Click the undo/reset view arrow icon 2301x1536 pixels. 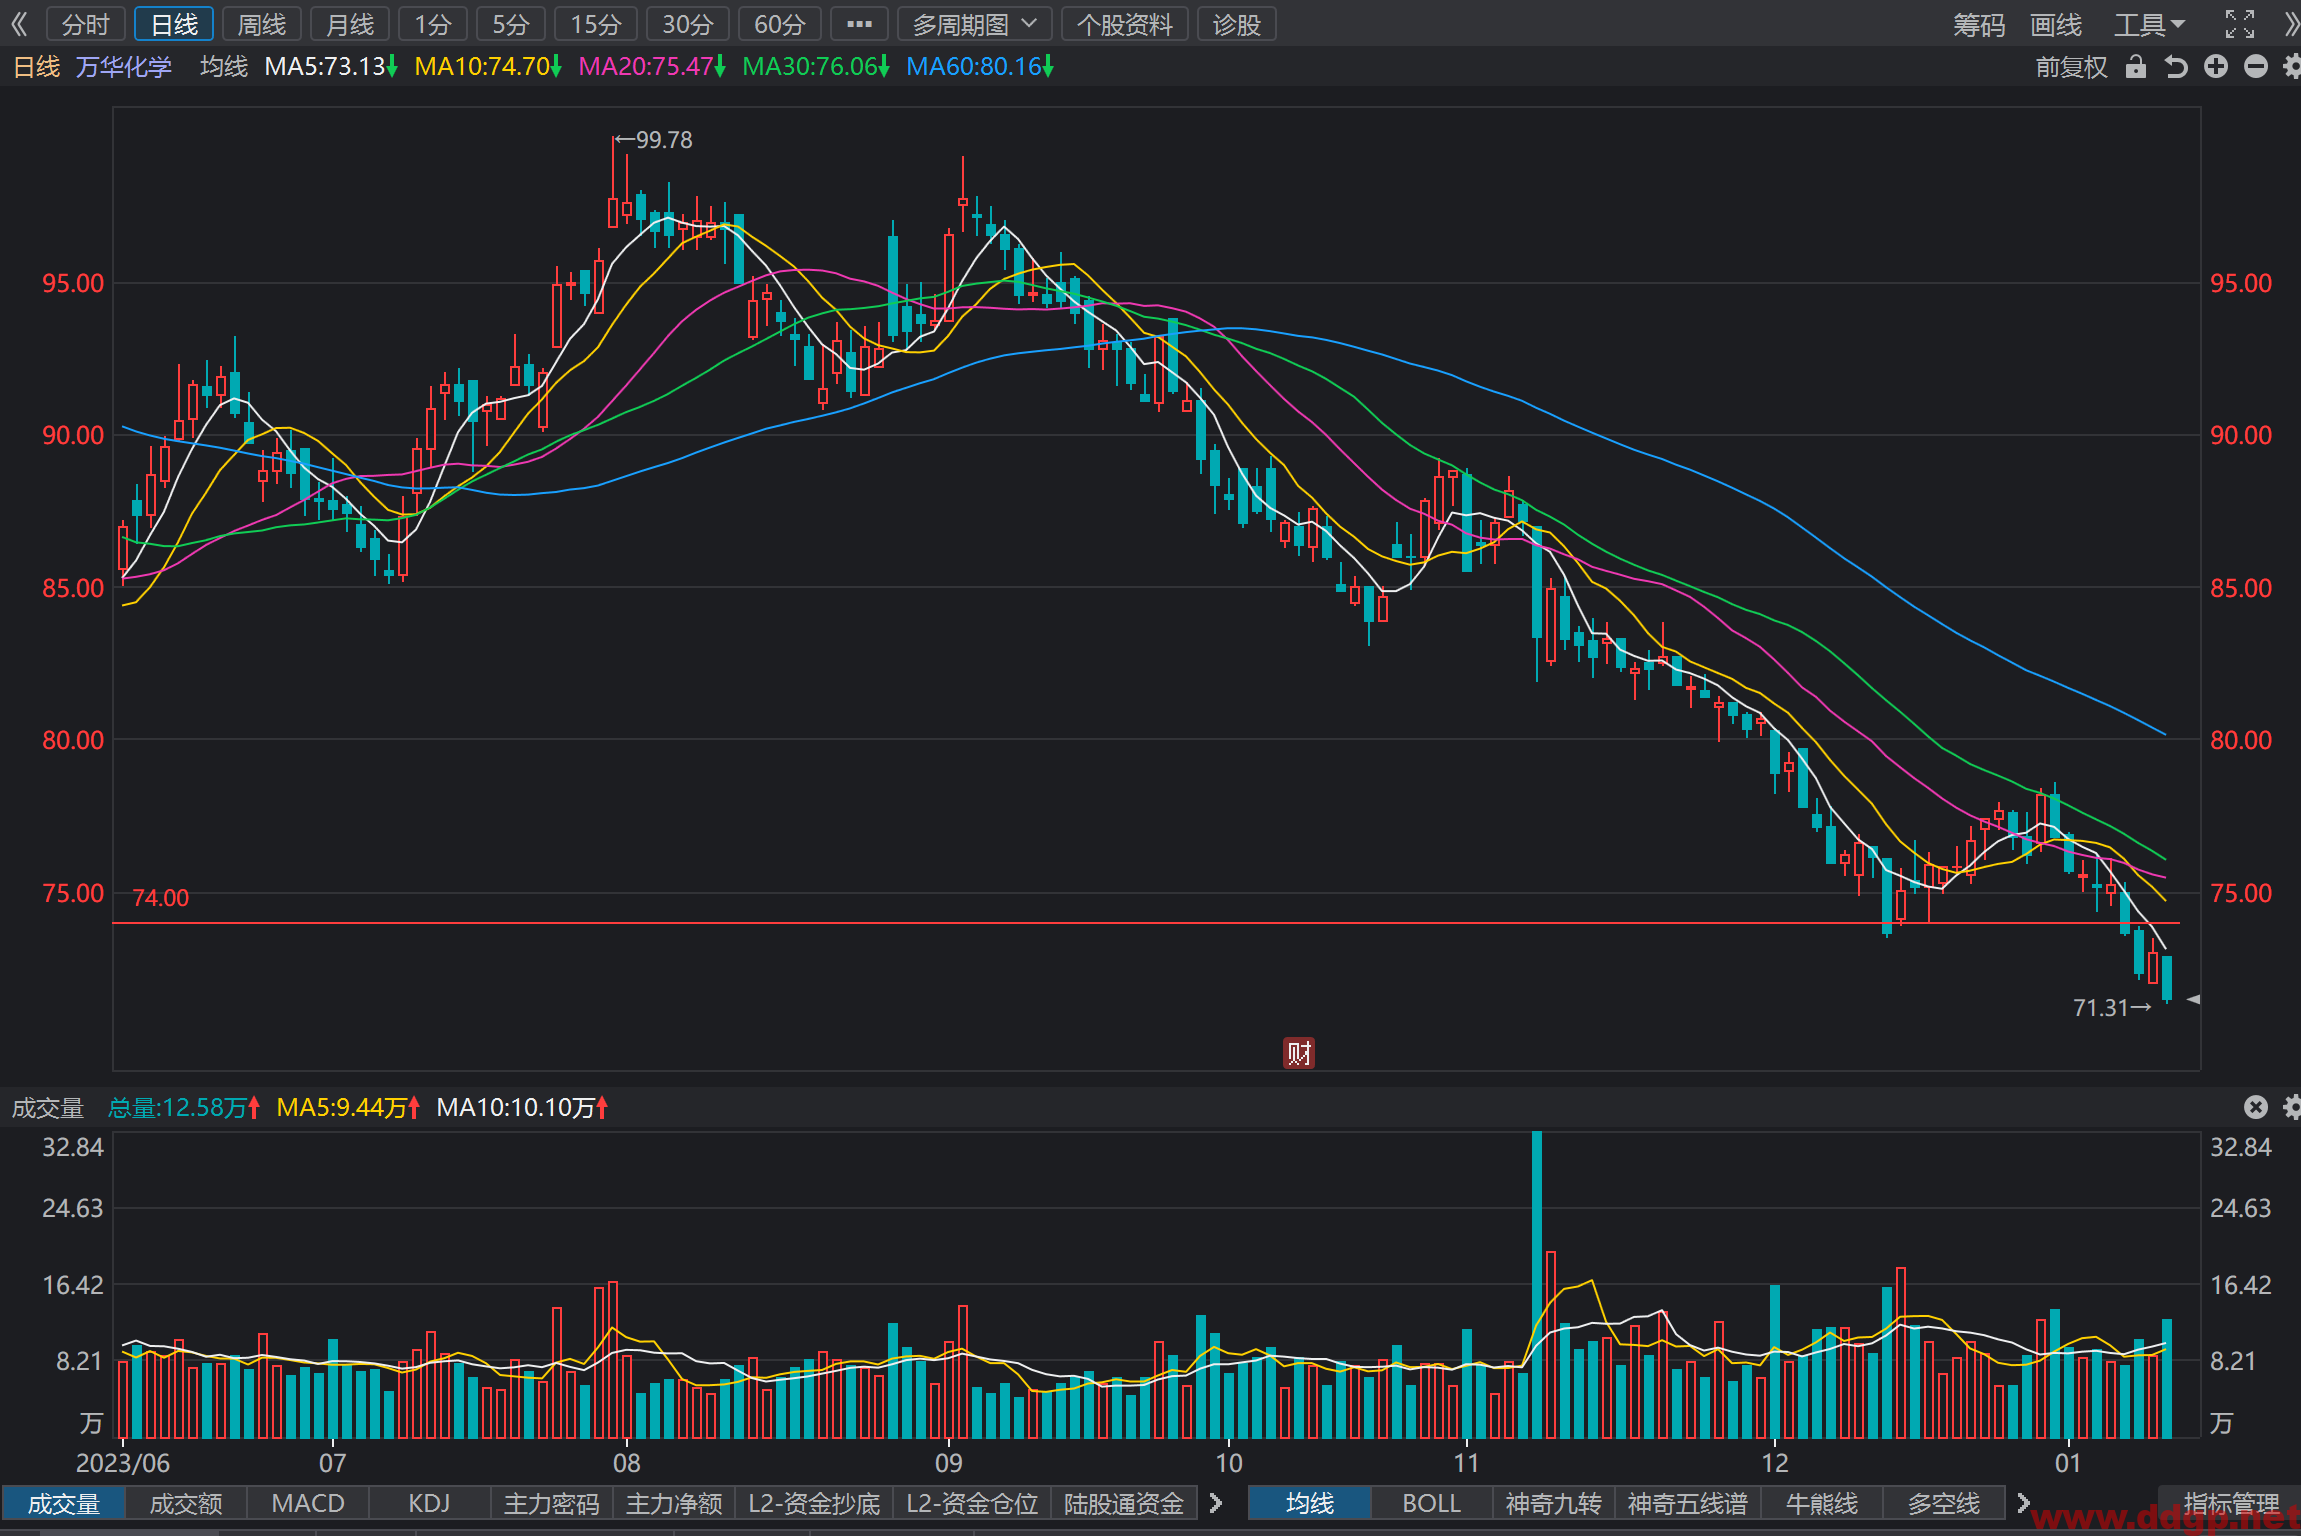click(x=2175, y=67)
